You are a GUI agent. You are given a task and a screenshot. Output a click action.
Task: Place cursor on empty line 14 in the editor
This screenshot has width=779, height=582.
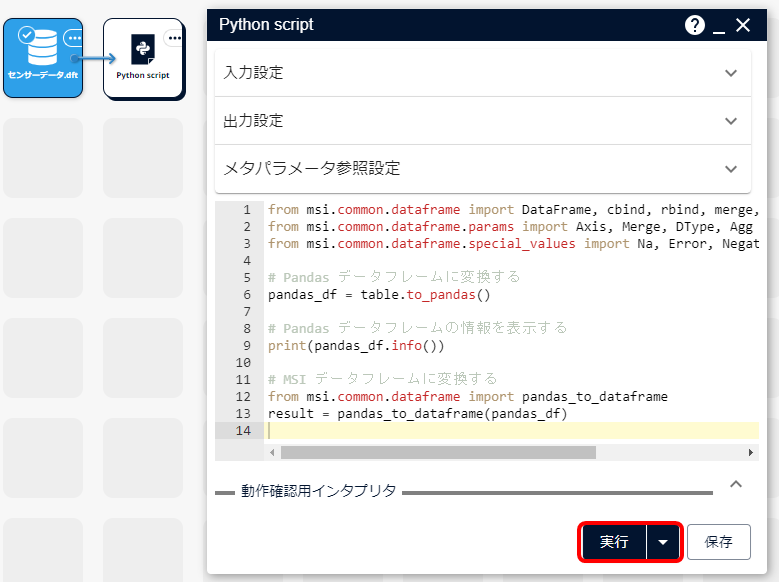[x=513, y=430]
